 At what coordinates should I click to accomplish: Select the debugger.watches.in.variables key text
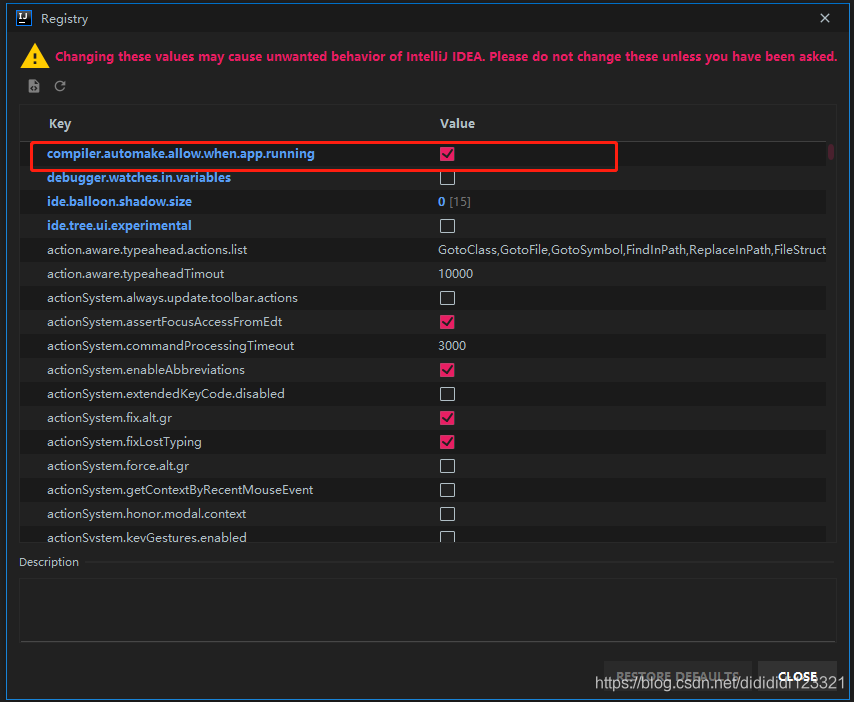point(139,178)
